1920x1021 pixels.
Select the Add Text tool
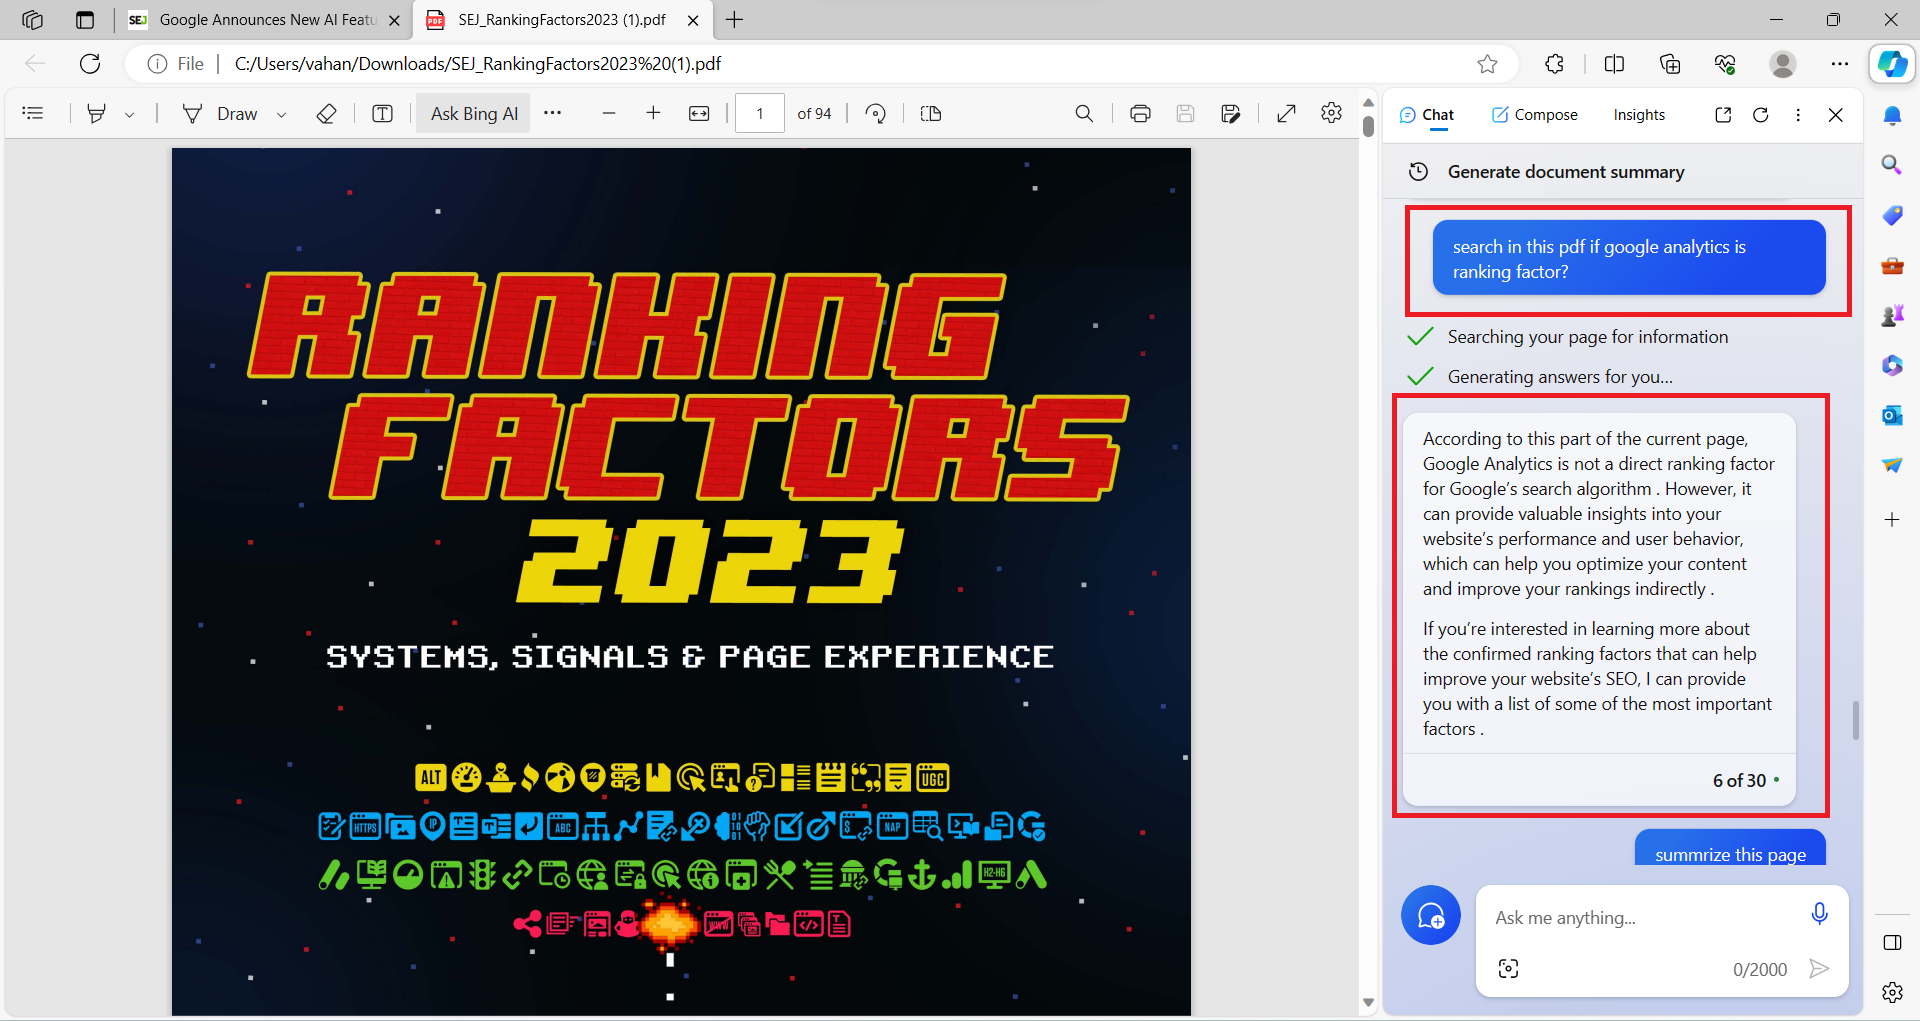tap(382, 113)
